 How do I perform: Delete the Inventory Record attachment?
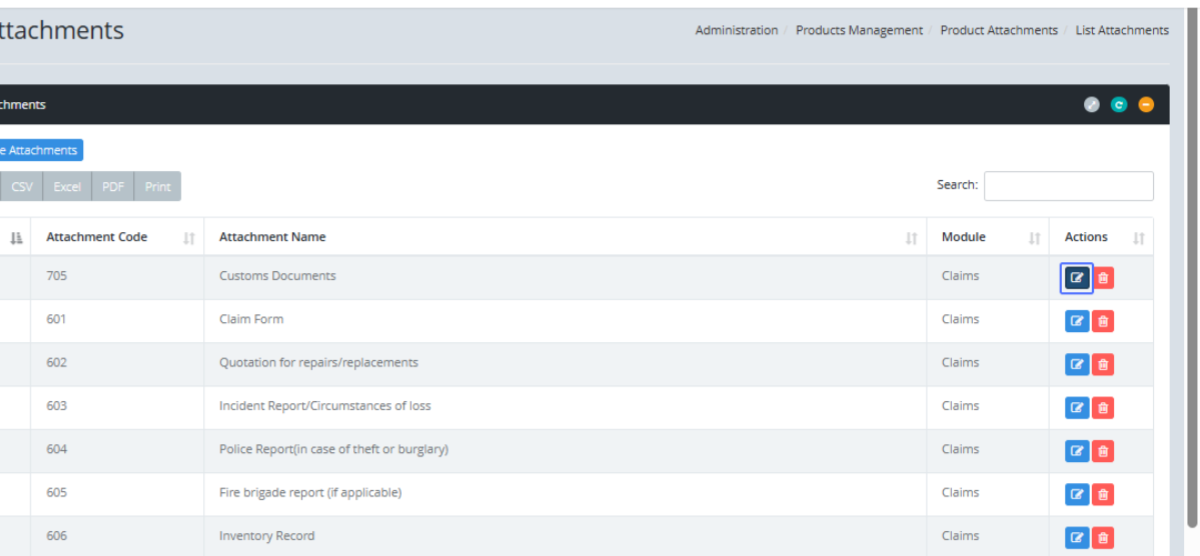click(1103, 537)
